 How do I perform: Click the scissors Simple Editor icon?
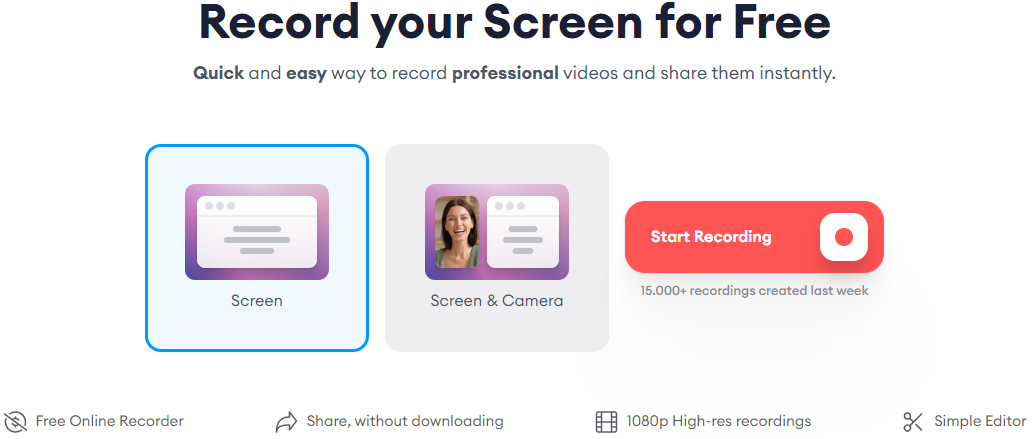[913, 421]
